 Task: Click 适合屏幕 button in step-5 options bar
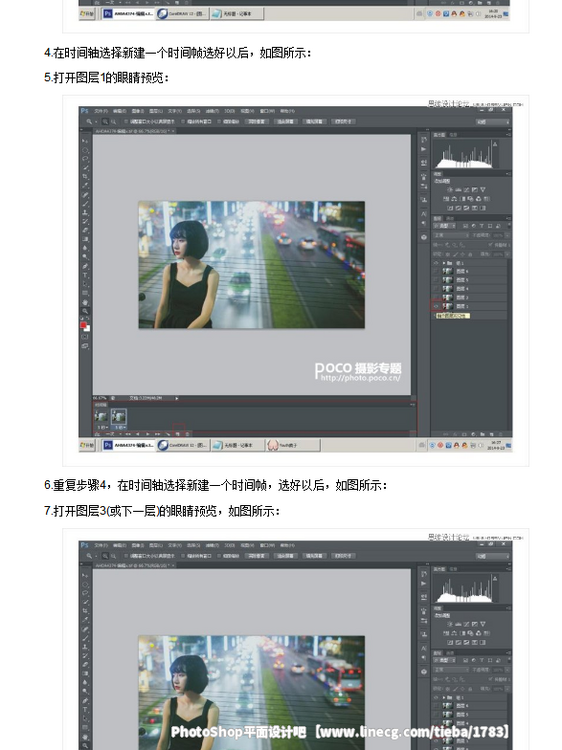287,122
